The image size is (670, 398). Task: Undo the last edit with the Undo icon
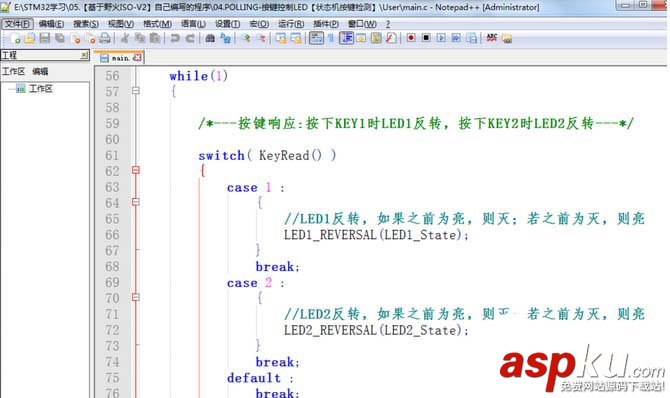click(x=175, y=38)
